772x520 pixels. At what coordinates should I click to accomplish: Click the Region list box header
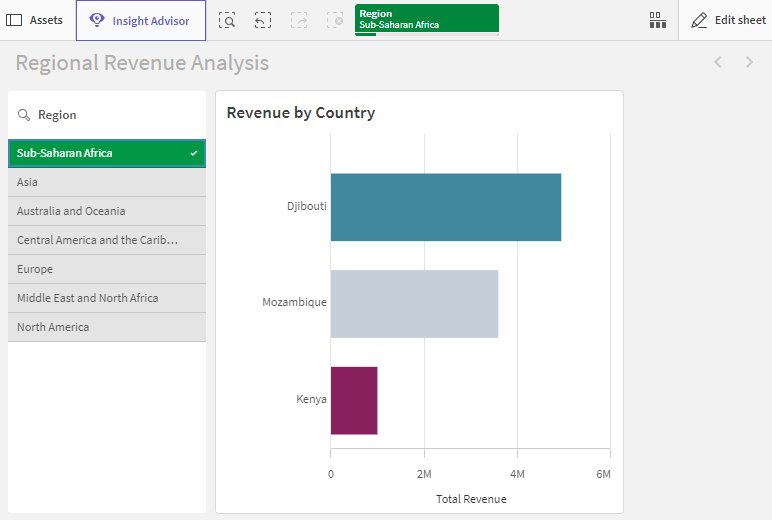point(57,115)
